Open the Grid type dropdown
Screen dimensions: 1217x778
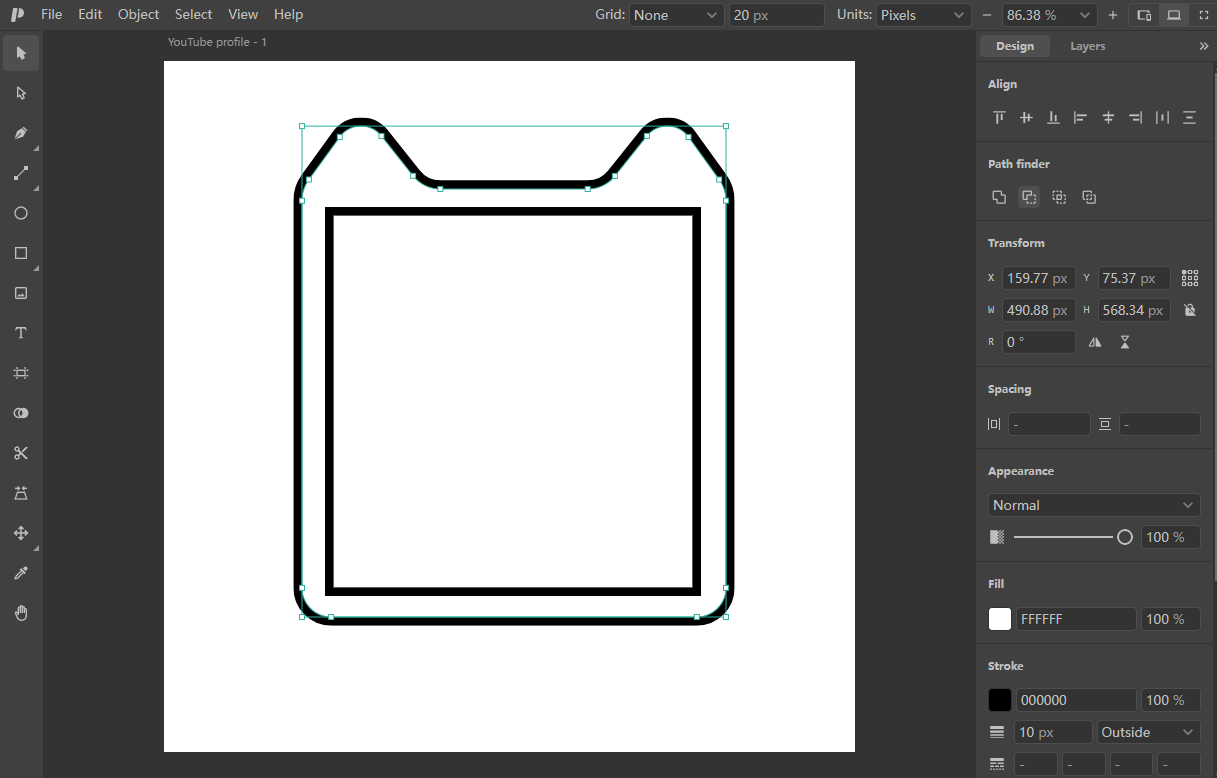point(676,15)
